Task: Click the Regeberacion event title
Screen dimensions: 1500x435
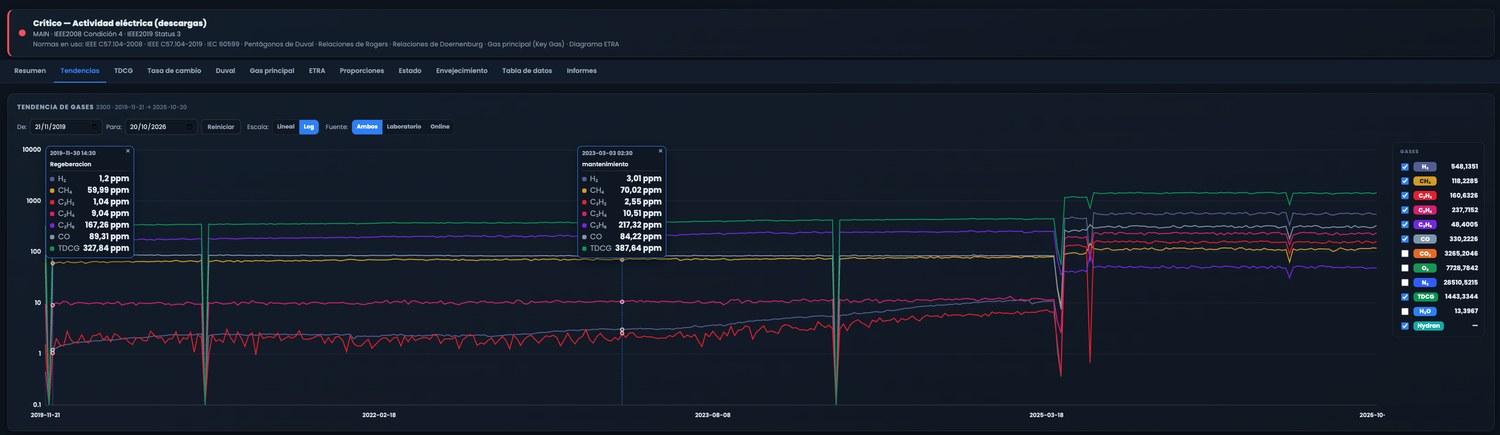Action: [x=71, y=163]
